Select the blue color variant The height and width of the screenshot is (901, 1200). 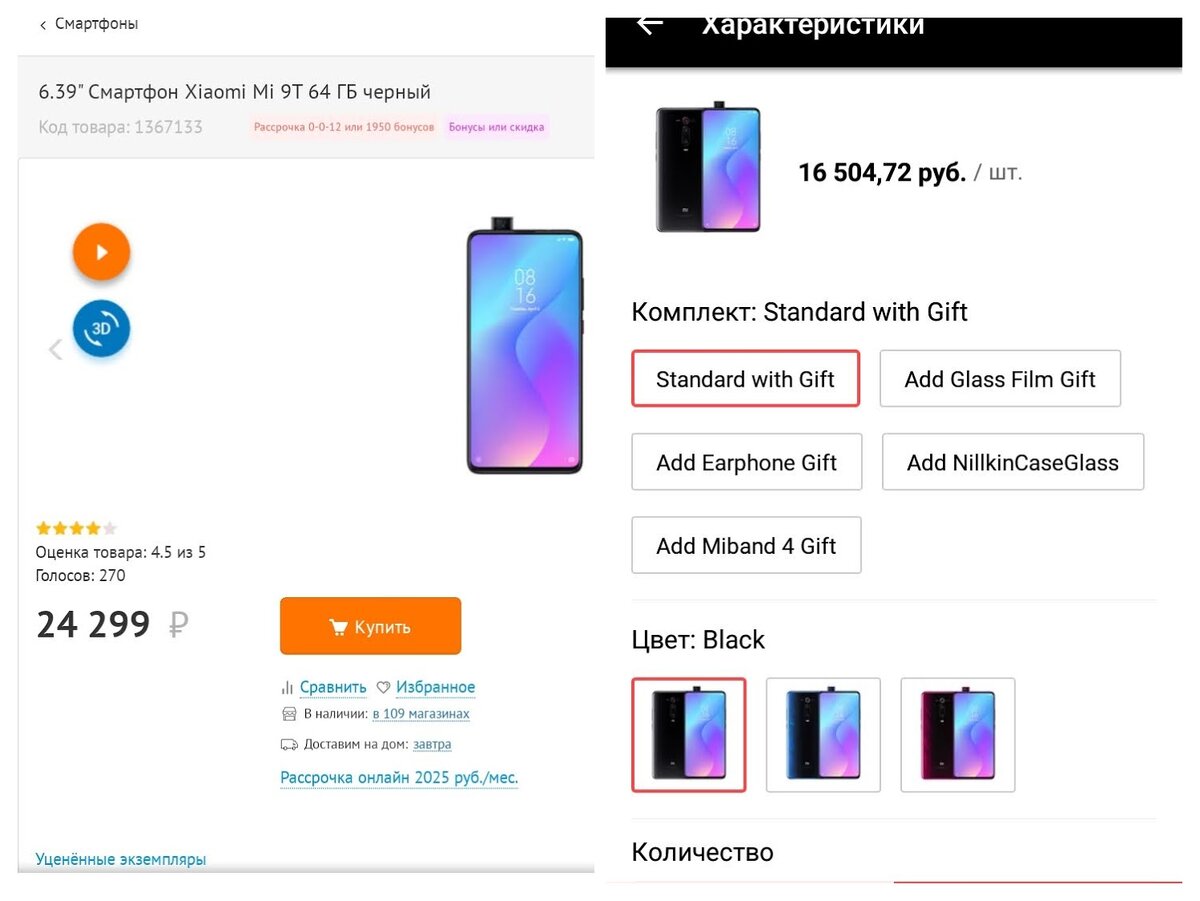coord(822,734)
